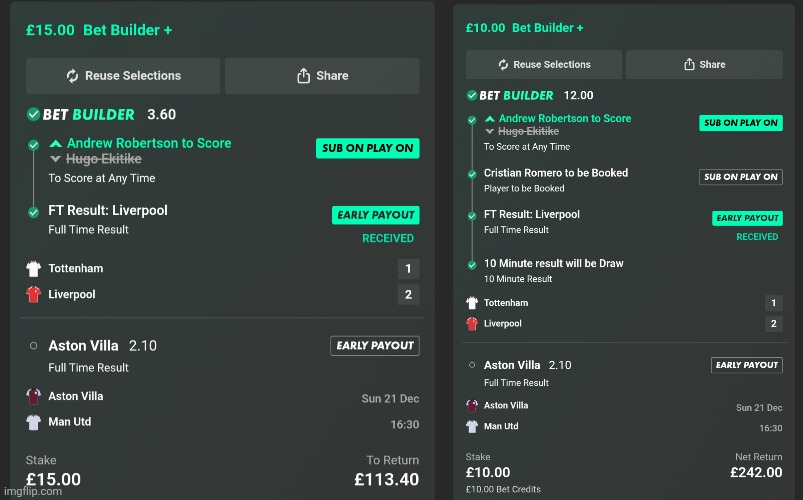Click SUB ON PLAY ON badge for Cristian Romero
The height and width of the screenshot is (500, 803).
point(741,177)
